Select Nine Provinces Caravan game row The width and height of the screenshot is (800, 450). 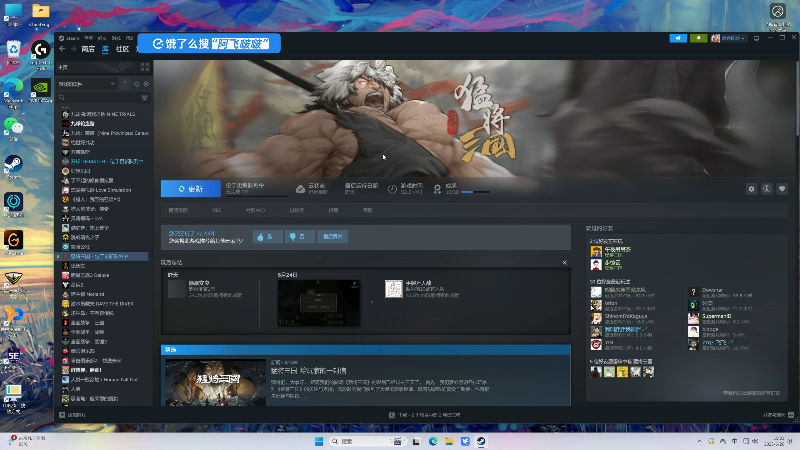point(105,133)
